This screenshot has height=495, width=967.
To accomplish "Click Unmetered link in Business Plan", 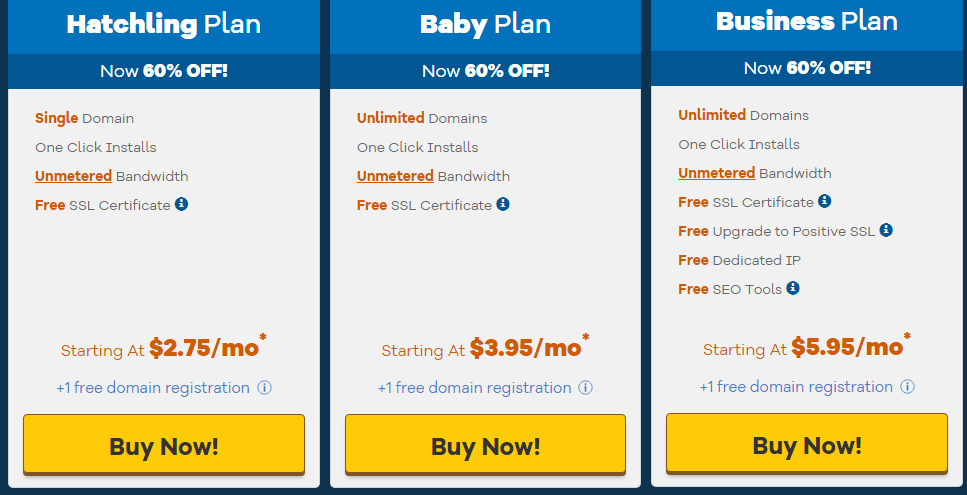I will tap(717, 173).
